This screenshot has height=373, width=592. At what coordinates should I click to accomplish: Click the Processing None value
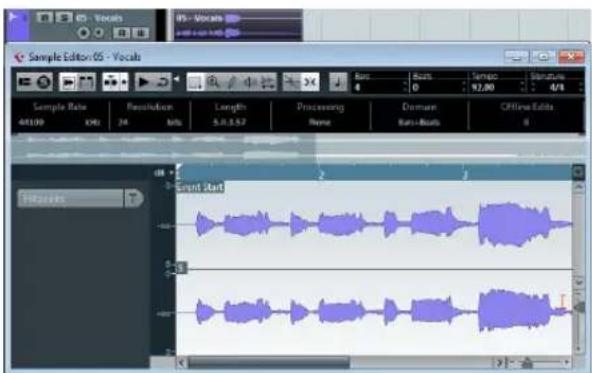(x=320, y=122)
